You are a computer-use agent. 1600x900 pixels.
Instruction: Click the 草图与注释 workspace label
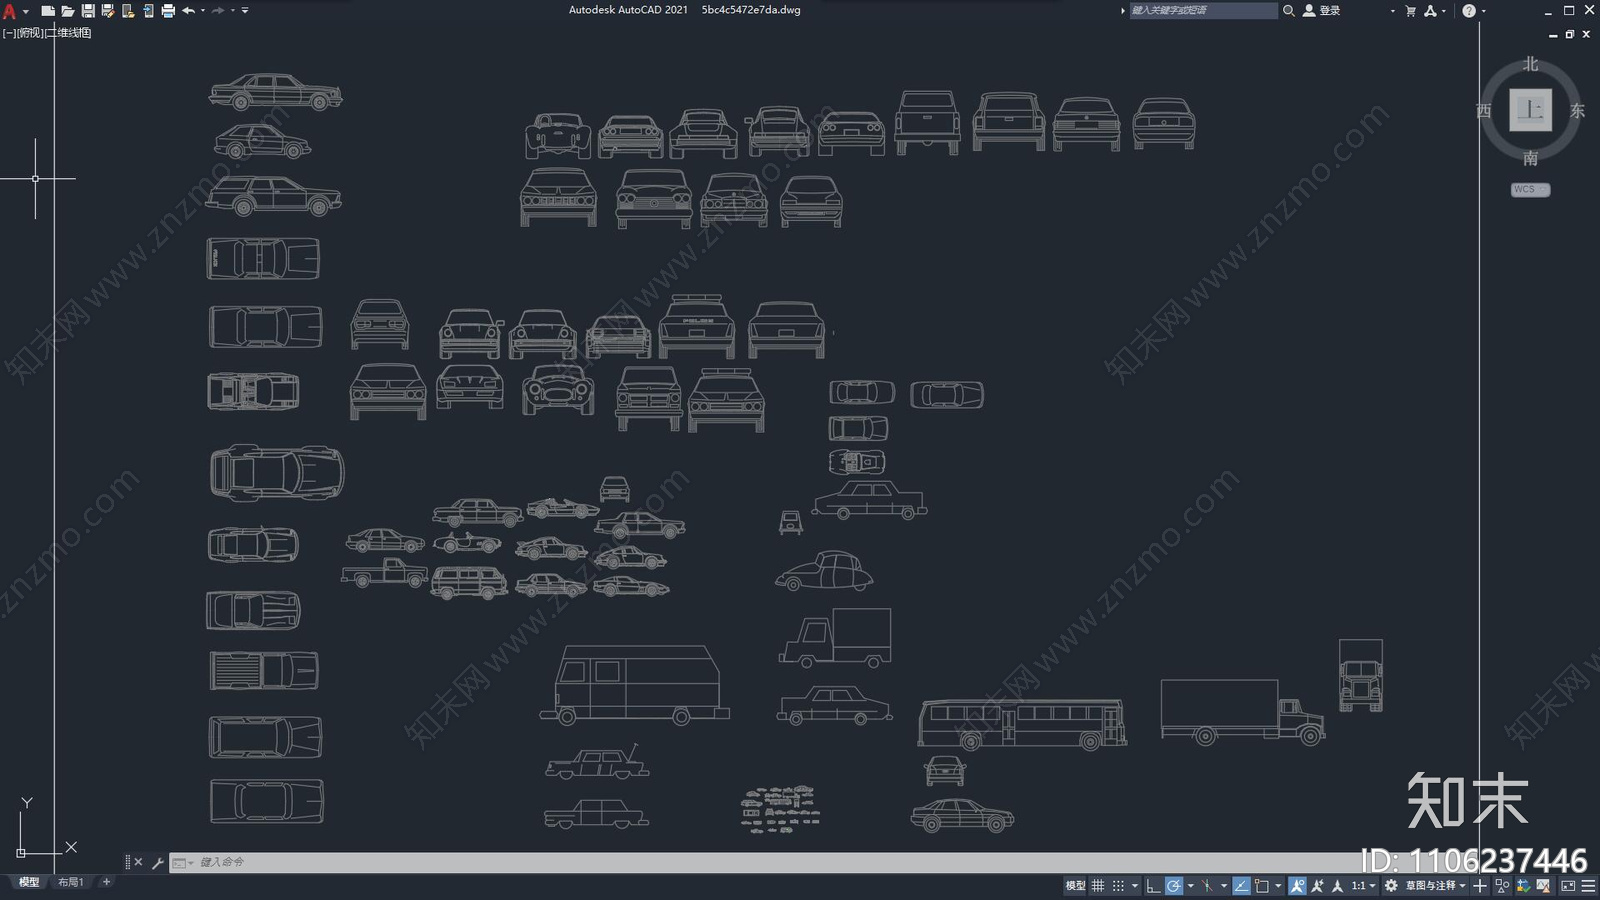tap(1430, 886)
